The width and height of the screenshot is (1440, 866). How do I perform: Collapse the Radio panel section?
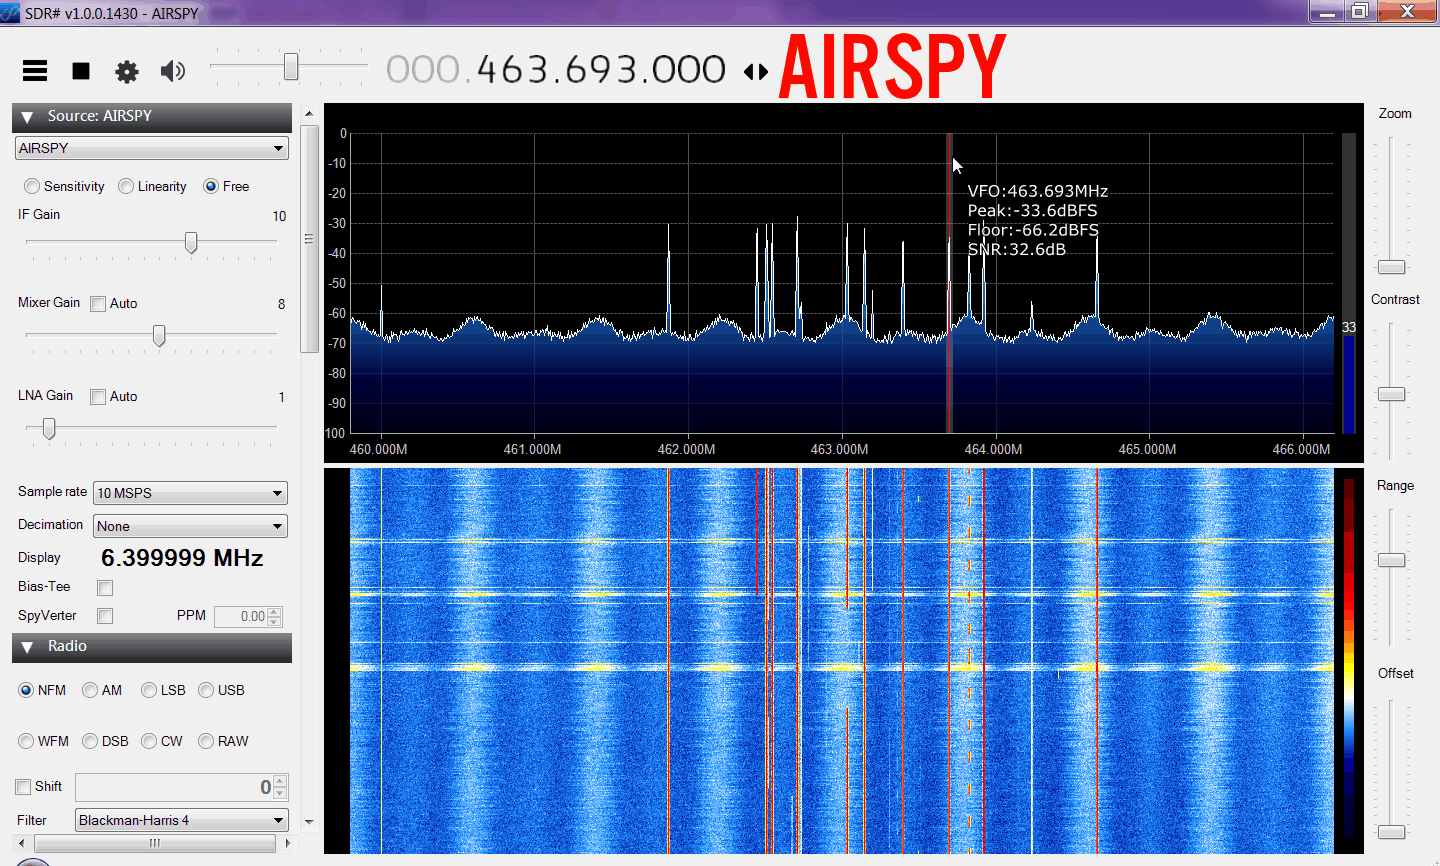(x=28, y=647)
